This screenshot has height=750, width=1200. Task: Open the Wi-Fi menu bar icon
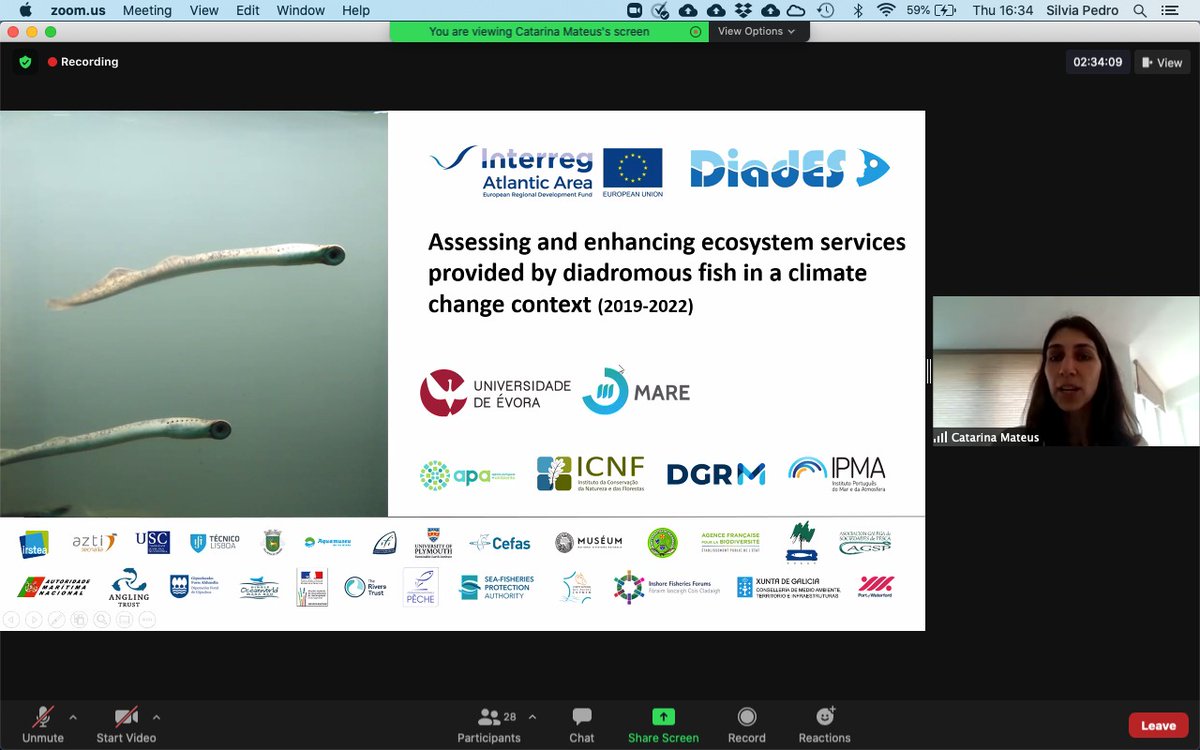point(886,10)
